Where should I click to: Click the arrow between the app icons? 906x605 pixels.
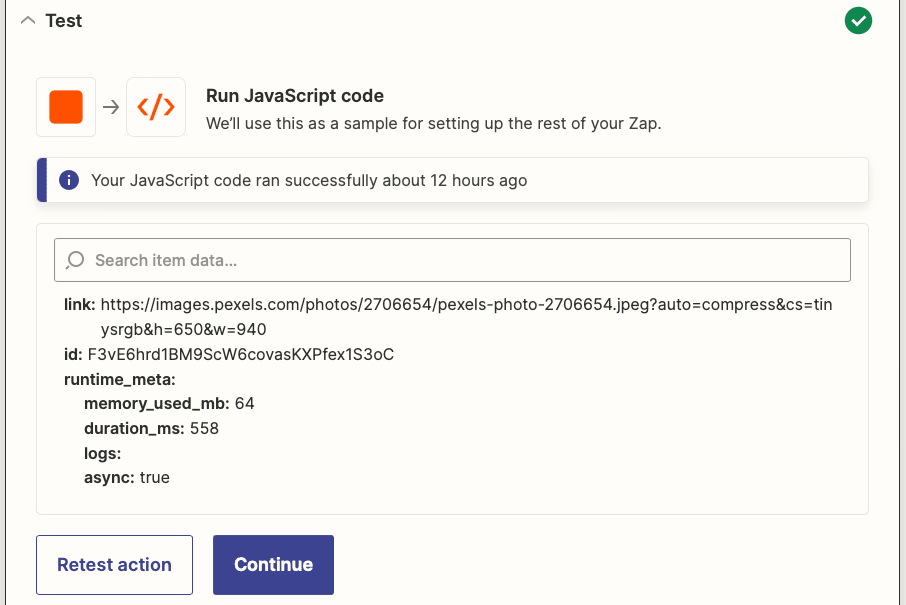pyautogui.click(x=110, y=104)
